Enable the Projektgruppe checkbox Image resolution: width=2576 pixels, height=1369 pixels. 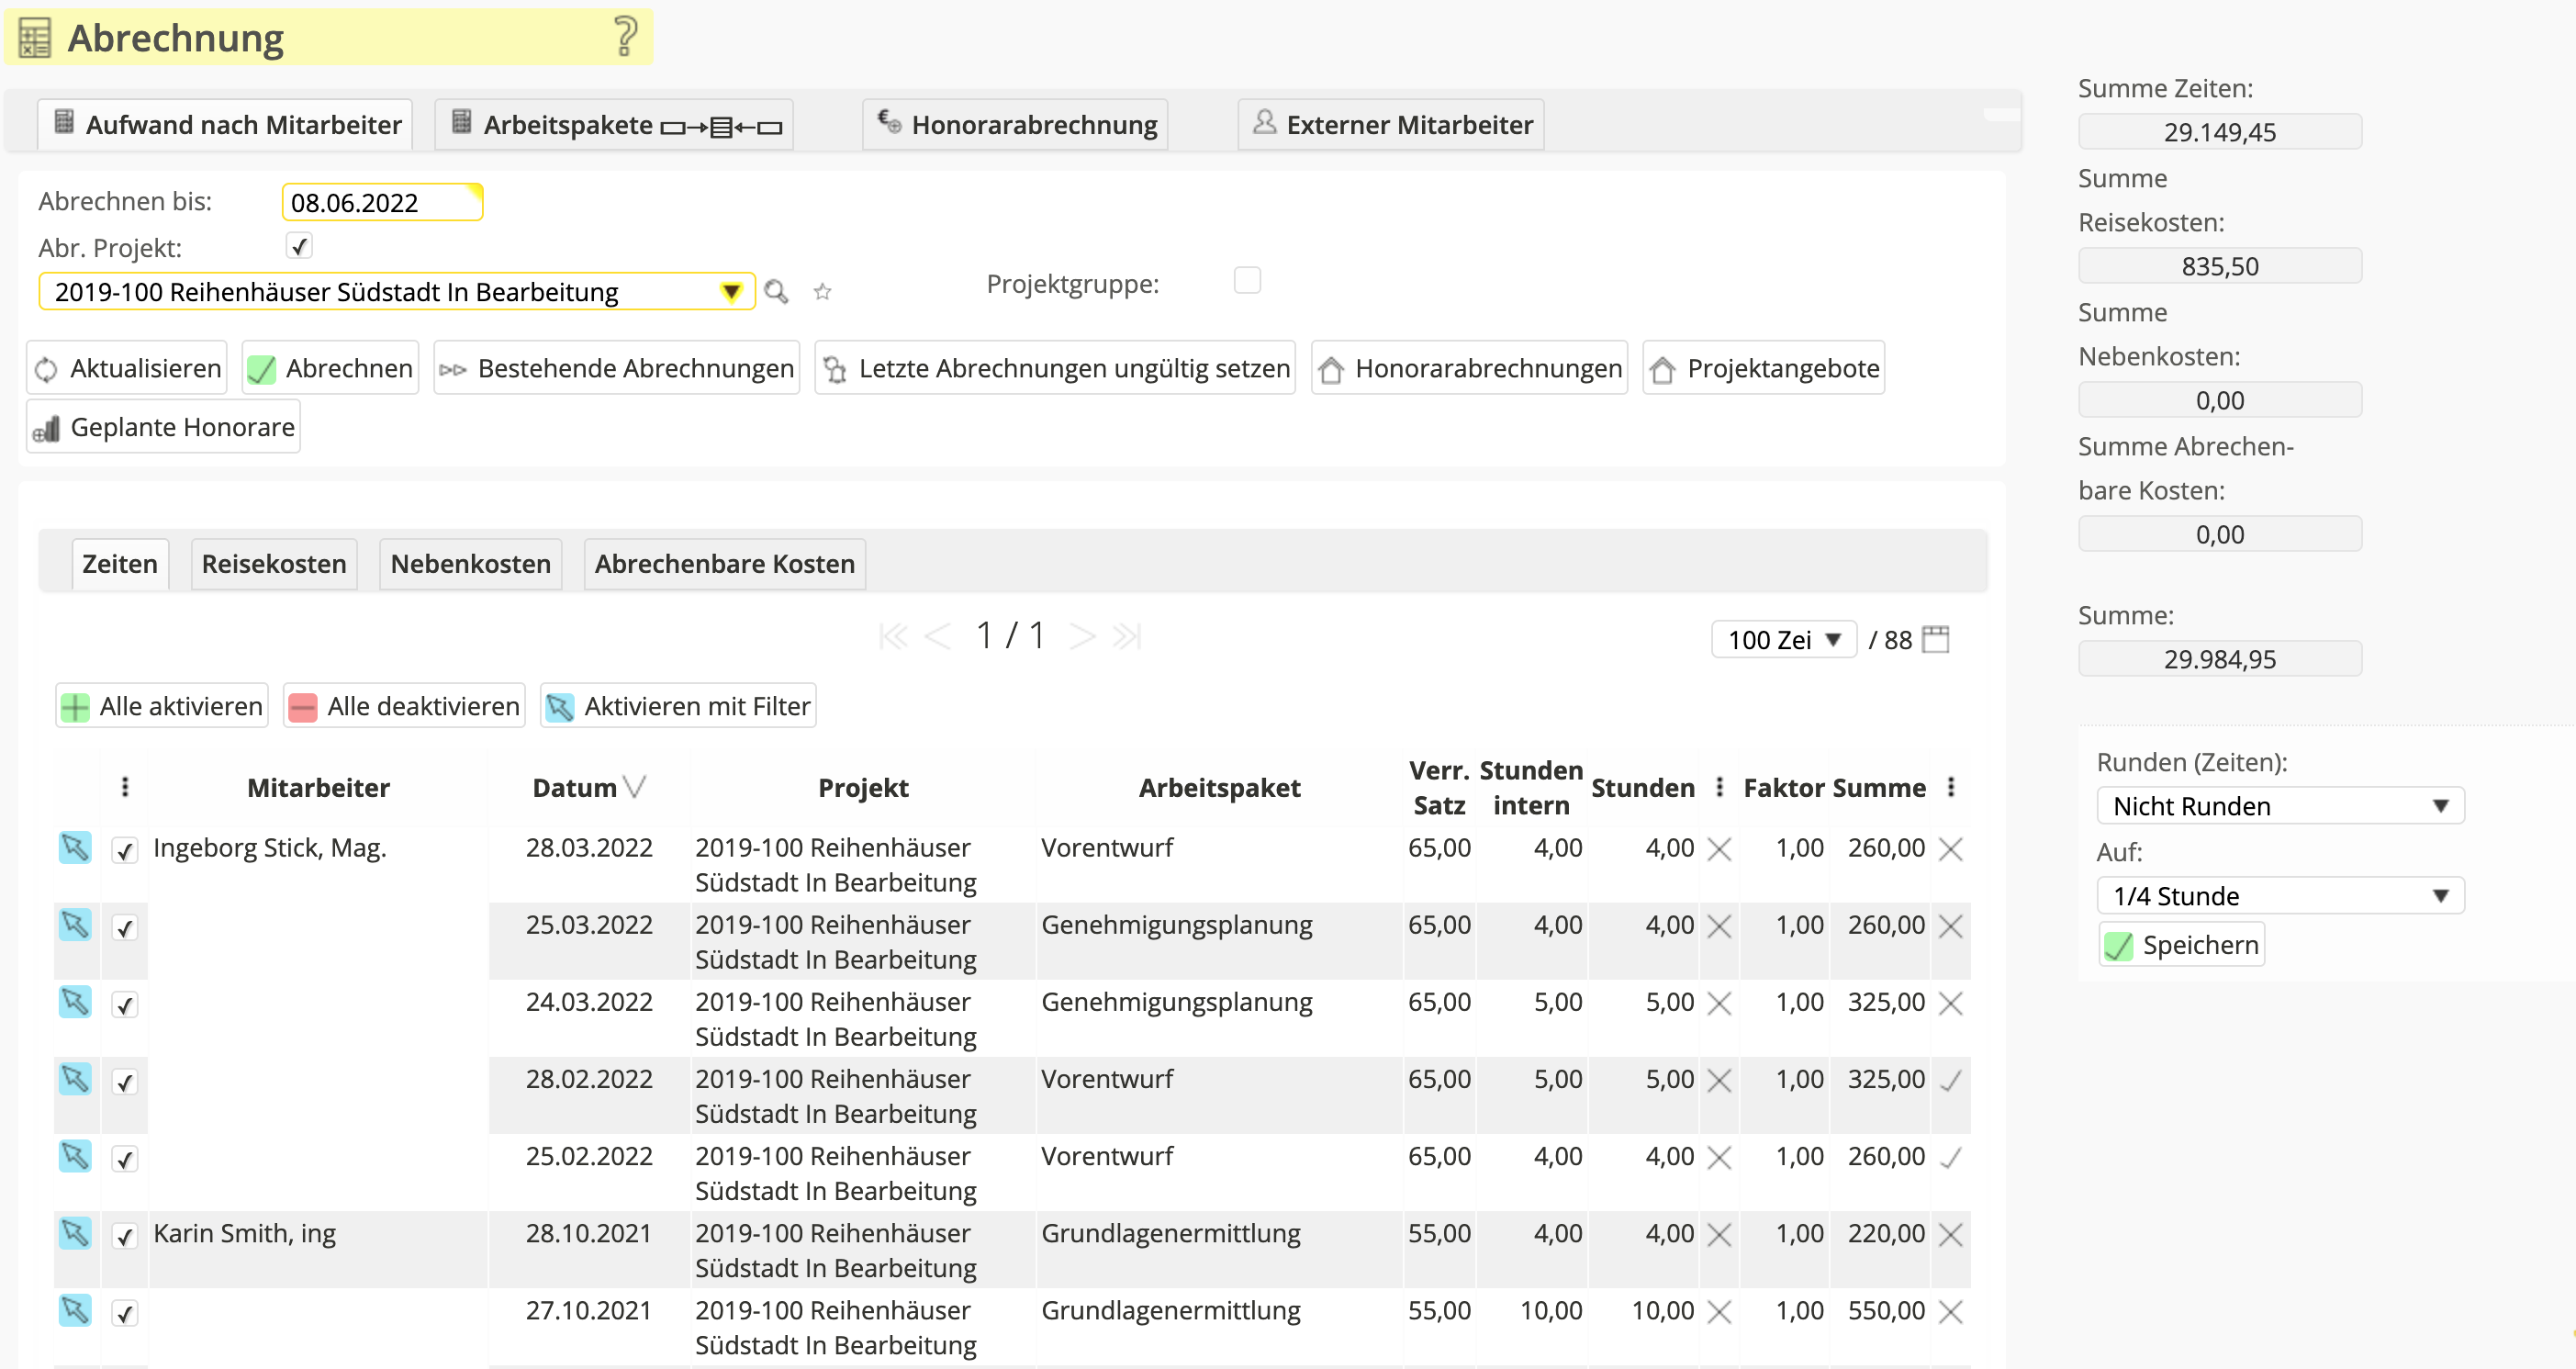click(x=1247, y=280)
